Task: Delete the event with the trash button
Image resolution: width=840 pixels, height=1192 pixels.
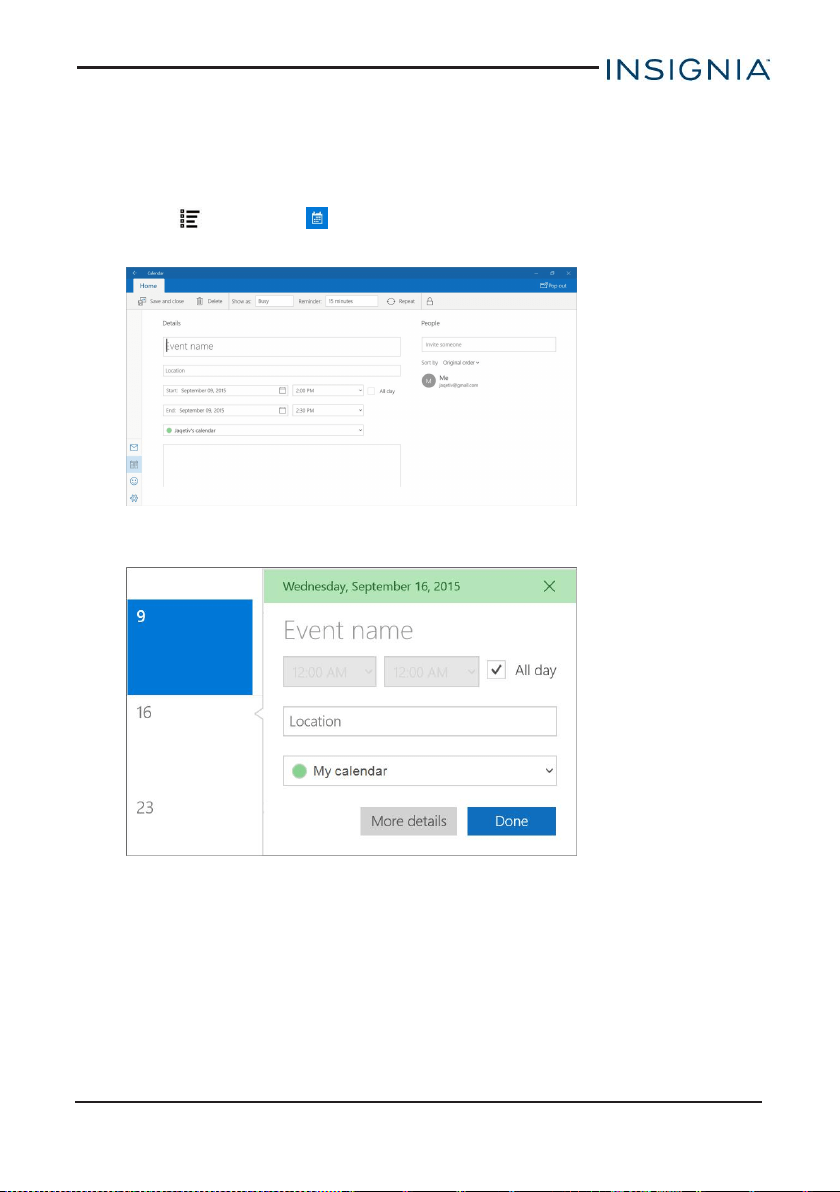Action: (x=209, y=301)
